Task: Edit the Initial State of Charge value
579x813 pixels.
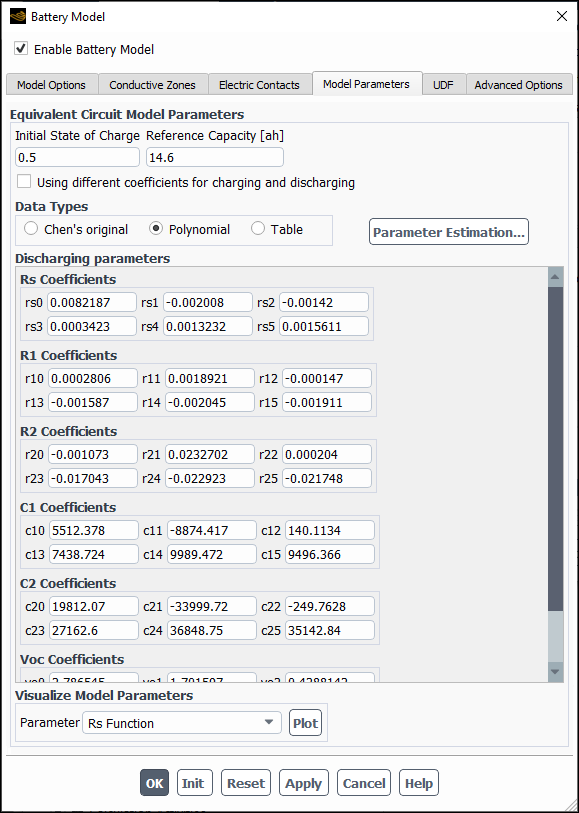Action: point(77,157)
